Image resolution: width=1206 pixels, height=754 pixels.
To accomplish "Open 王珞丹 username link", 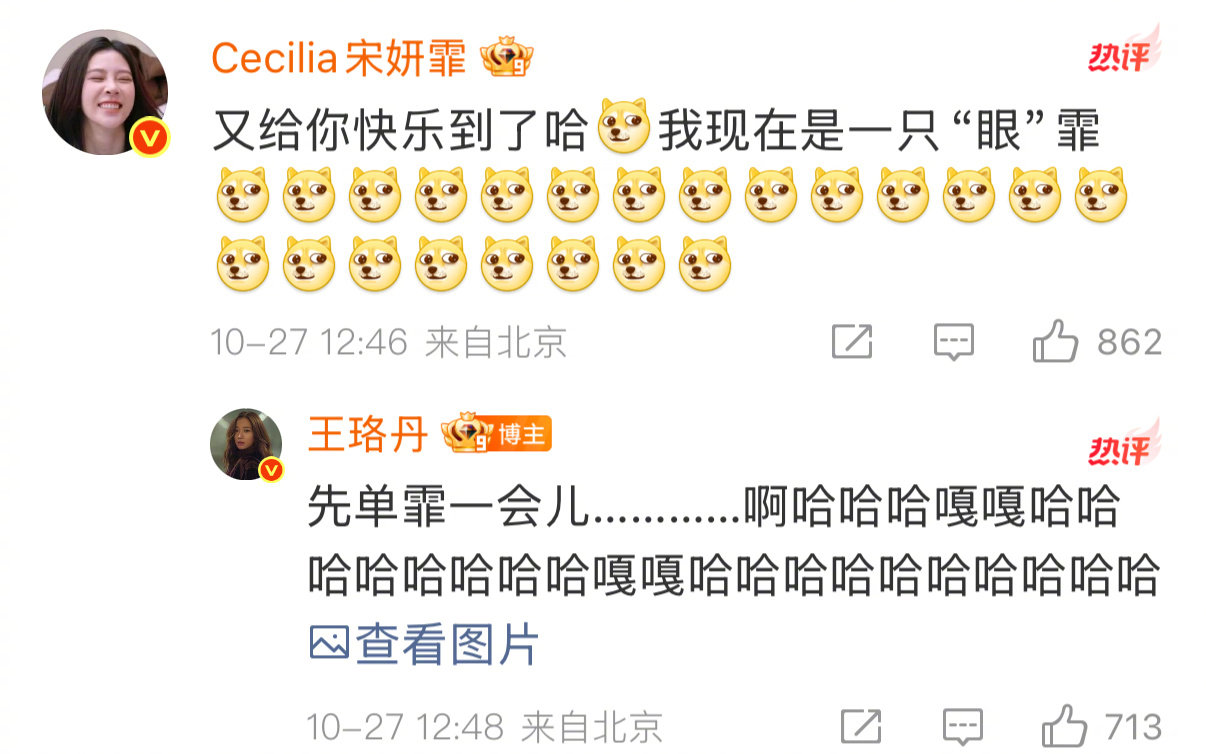I will [x=368, y=434].
